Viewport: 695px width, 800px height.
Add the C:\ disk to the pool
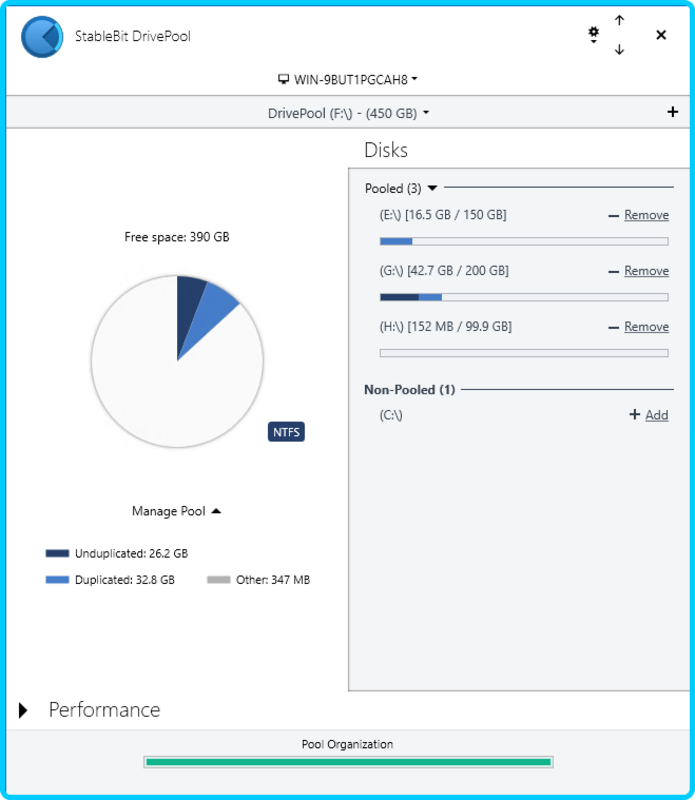[657, 415]
